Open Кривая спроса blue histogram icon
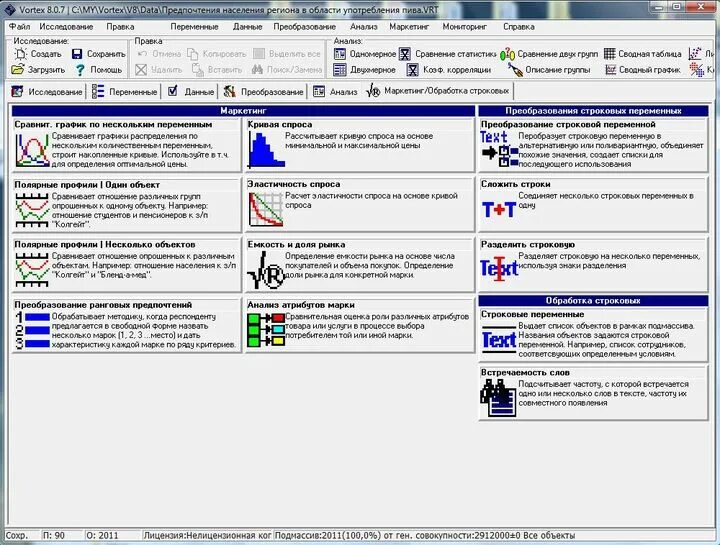 (266, 150)
